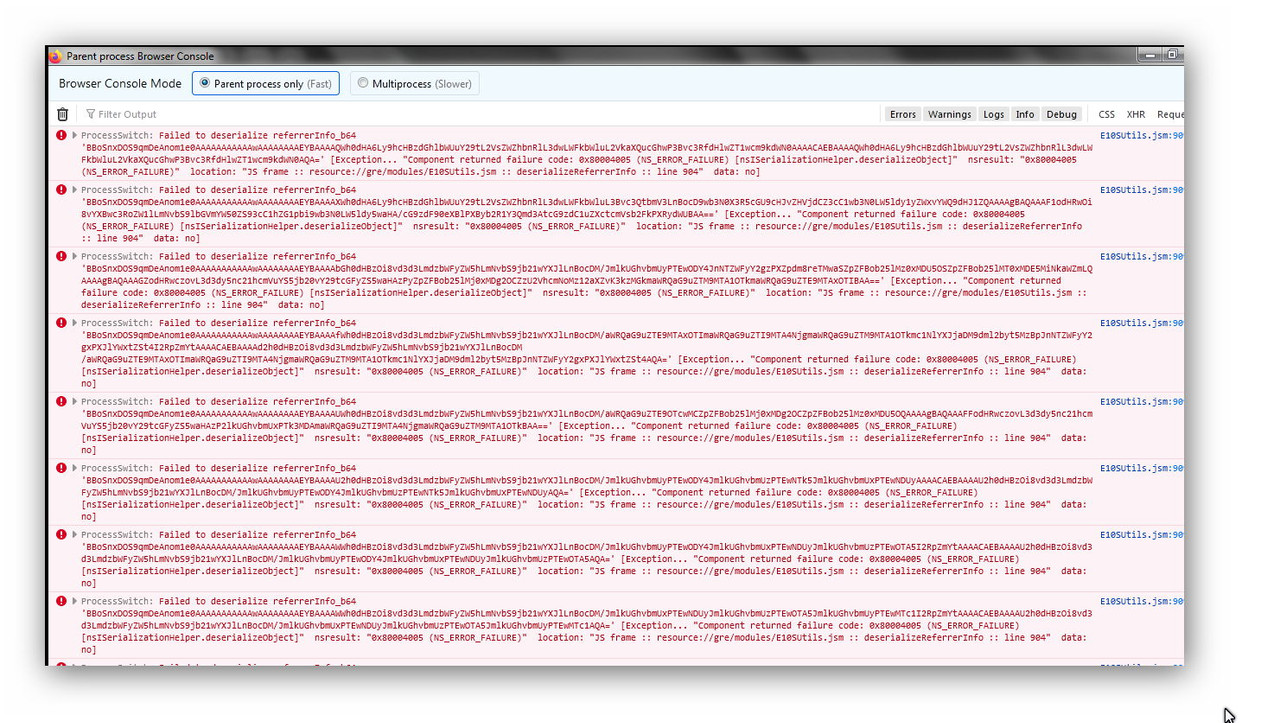Click the Firefox icon in the title bar
The width and height of the screenshot is (1280, 723).
coord(56,56)
